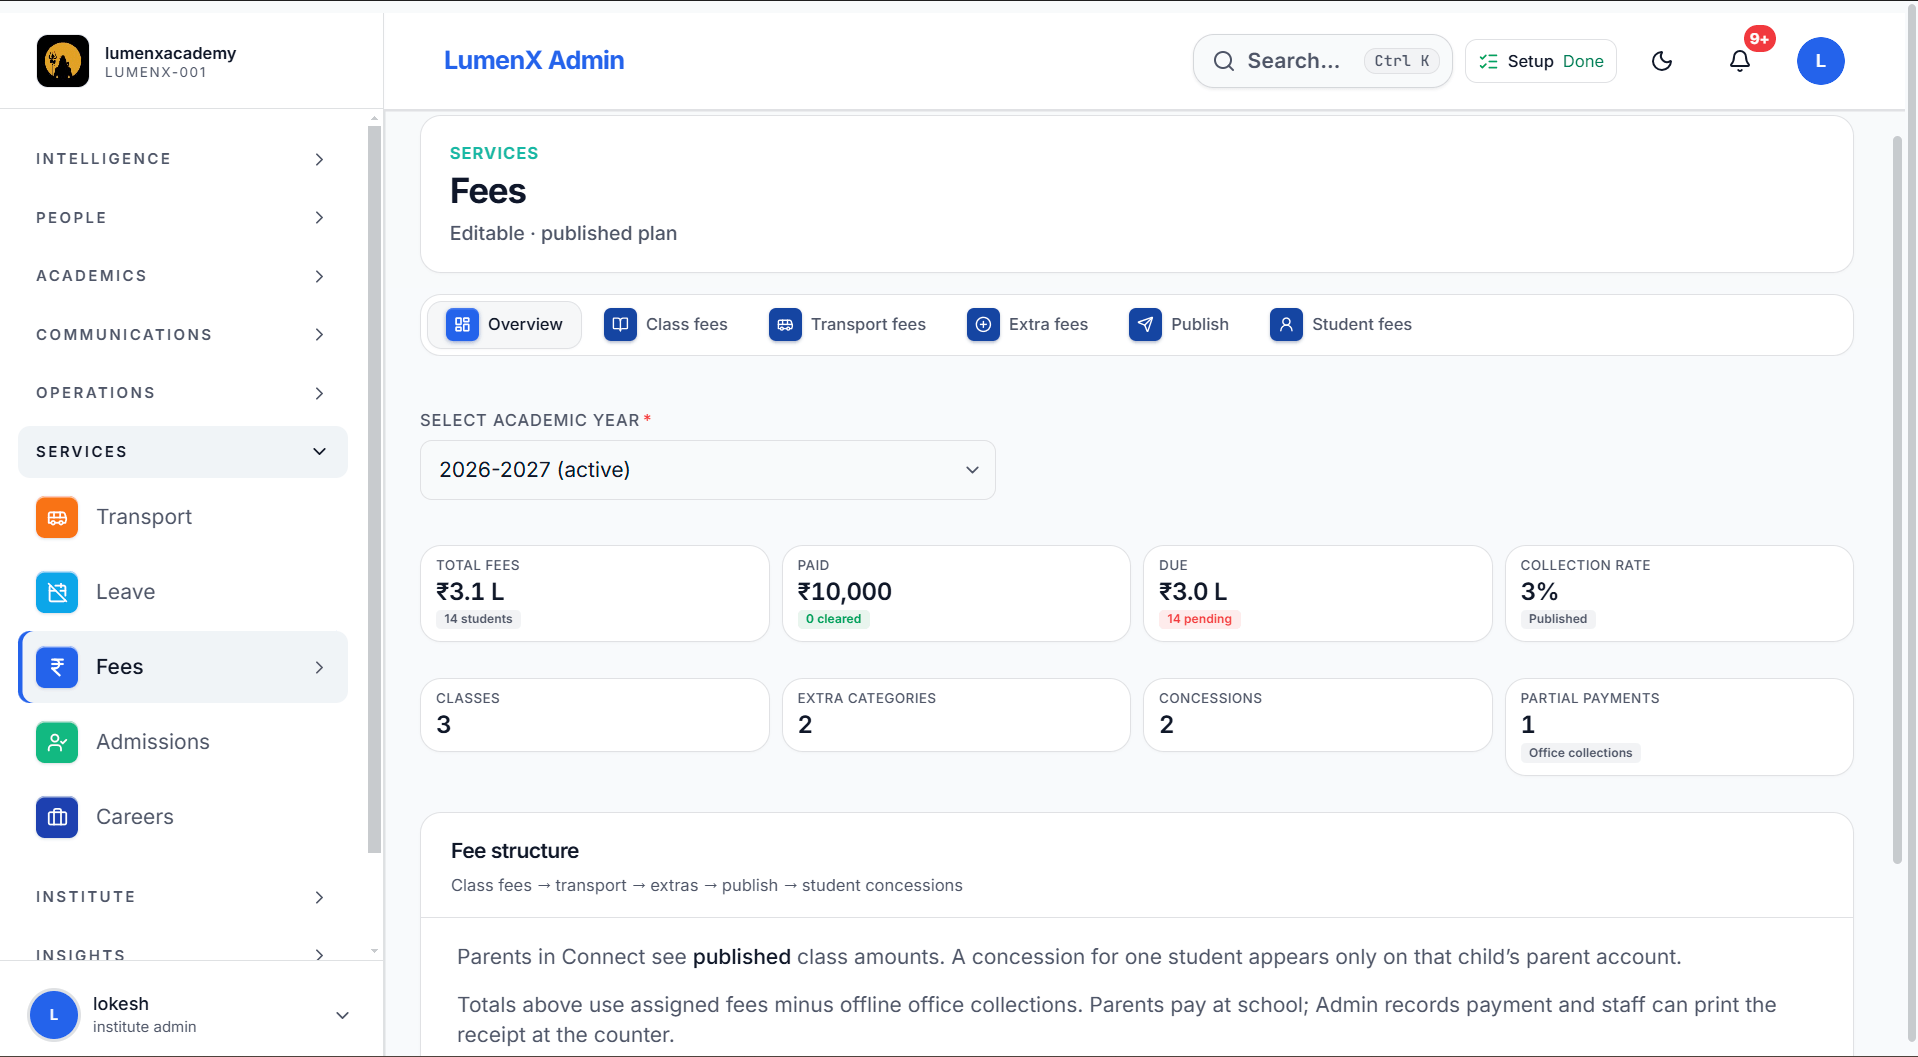Click the Classes 3 card
Image resolution: width=1918 pixels, height=1057 pixels.
coord(595,715)
